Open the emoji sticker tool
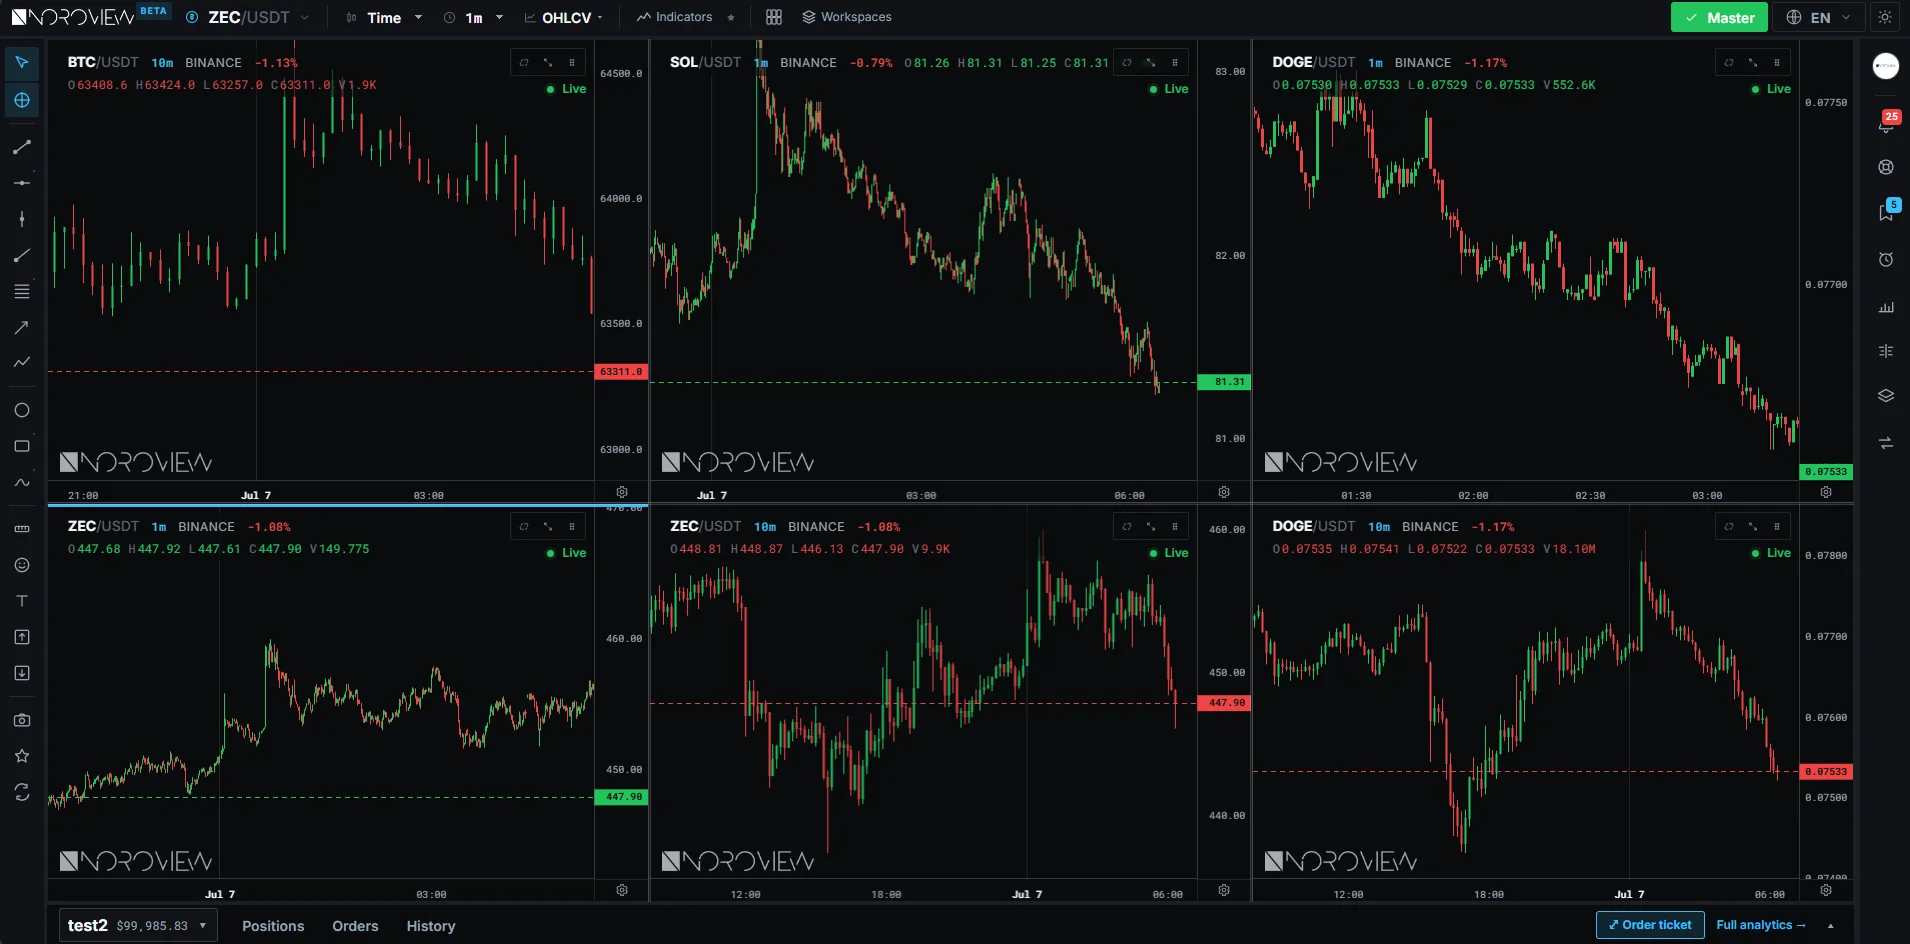Image resolution: width=1910 pixels, height=944 pixels. [x=22, y=565]
